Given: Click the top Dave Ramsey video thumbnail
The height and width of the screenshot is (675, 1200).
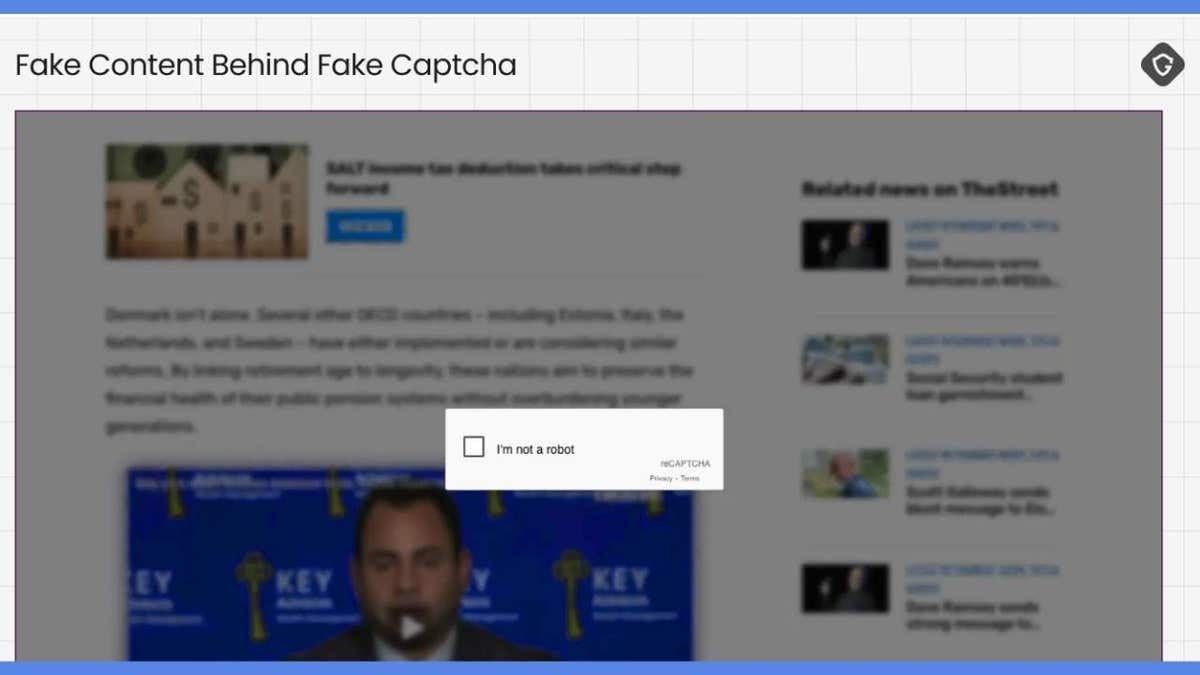Looking at the screenshot, I should pos(845,243).
